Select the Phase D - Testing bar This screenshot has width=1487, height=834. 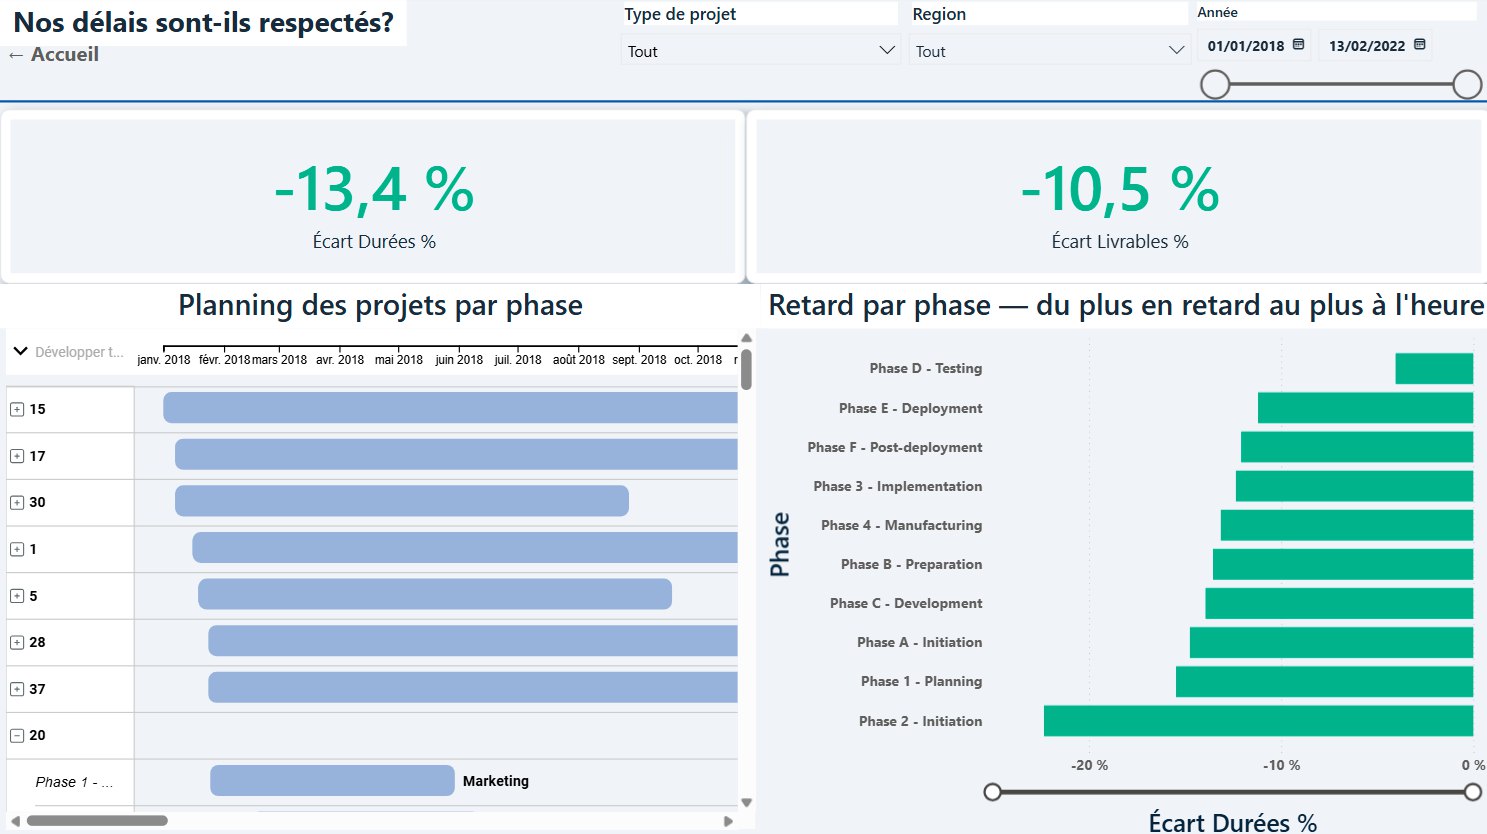point(1434,368)
